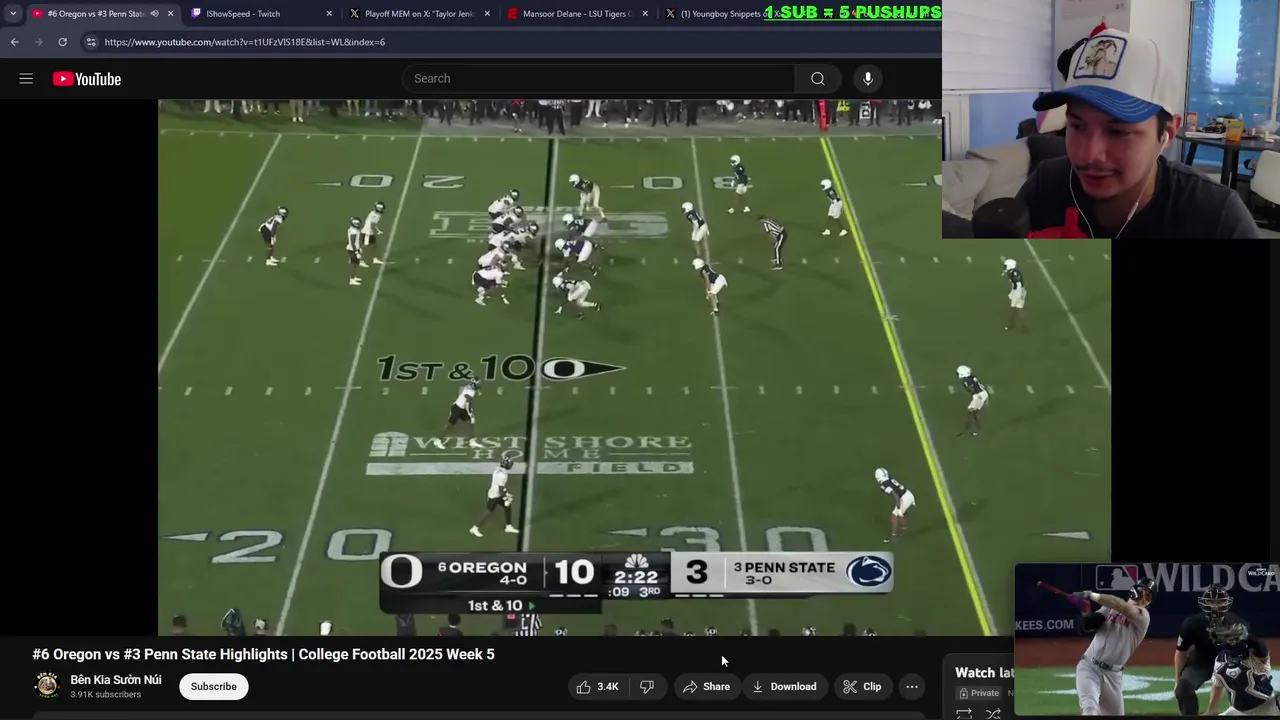Click the baseball wildcard picture-in-picture video
1280x720 pixels.
coord(1147,640)
